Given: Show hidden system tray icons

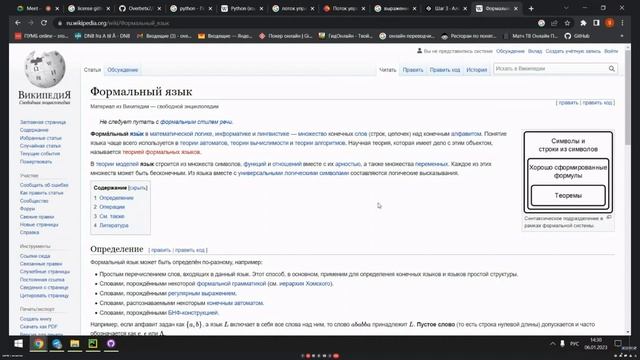Looking at the screenshot, I should click(552, 344).
